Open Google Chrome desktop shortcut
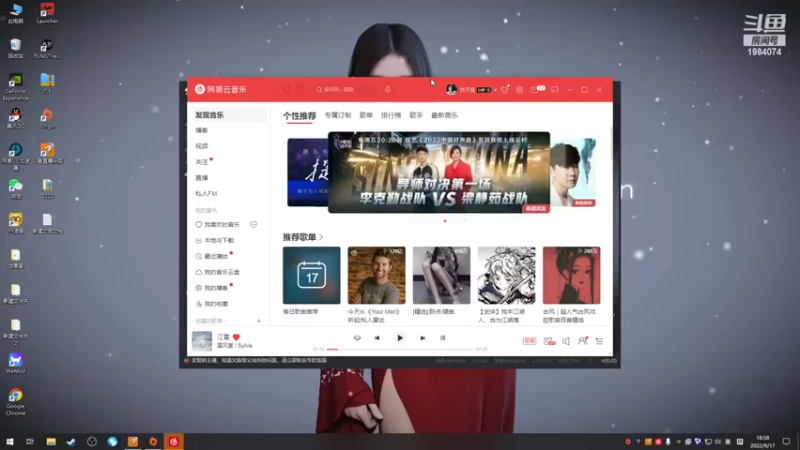Viewport: 800px width, 450px height. click(15, 402)
